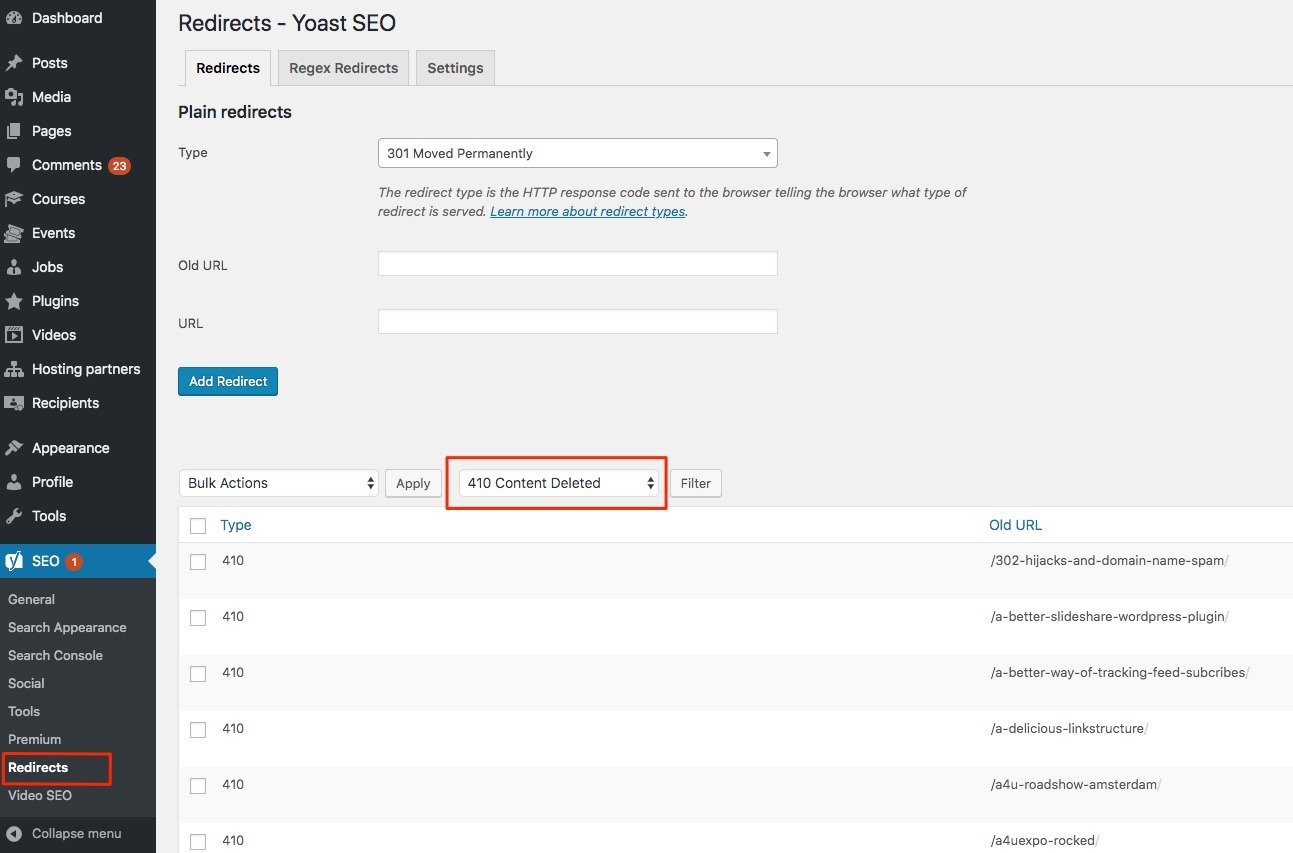Follow the Learn more about redirect types link

click(x=587, y=212)
